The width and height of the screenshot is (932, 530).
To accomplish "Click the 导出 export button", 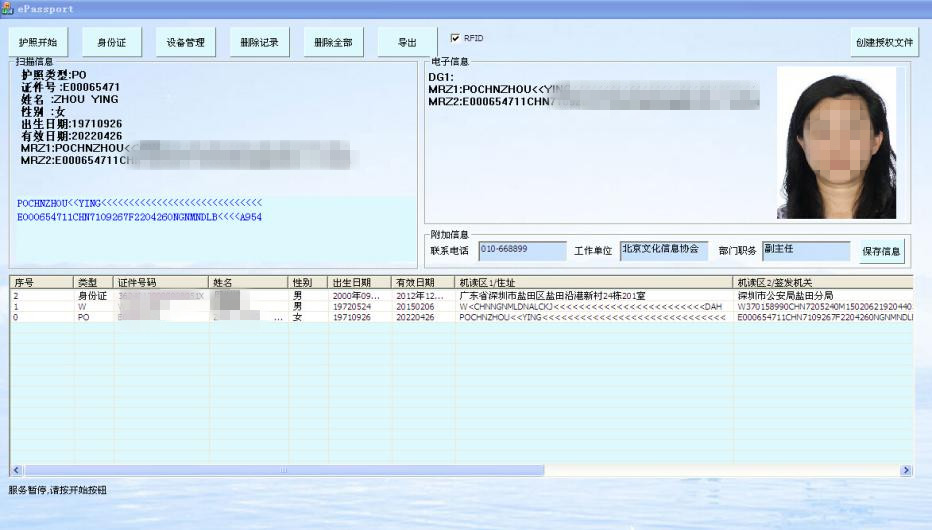I will [407, 43].
